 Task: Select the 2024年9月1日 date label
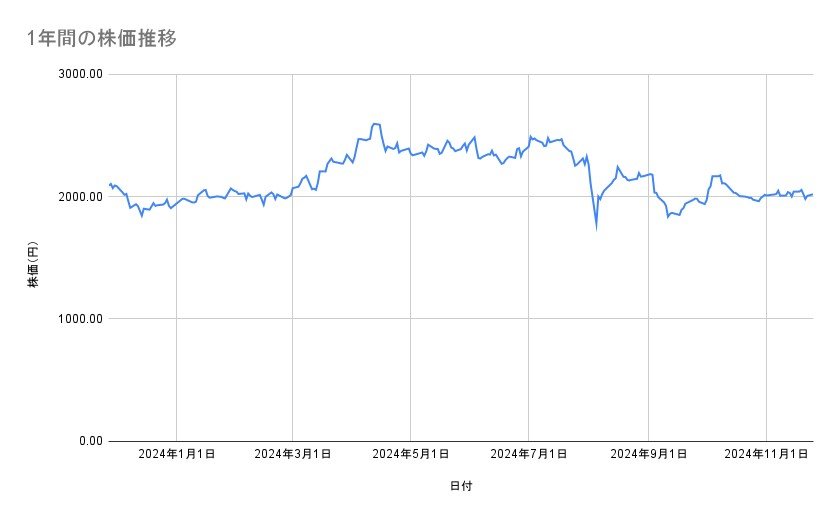649,454
